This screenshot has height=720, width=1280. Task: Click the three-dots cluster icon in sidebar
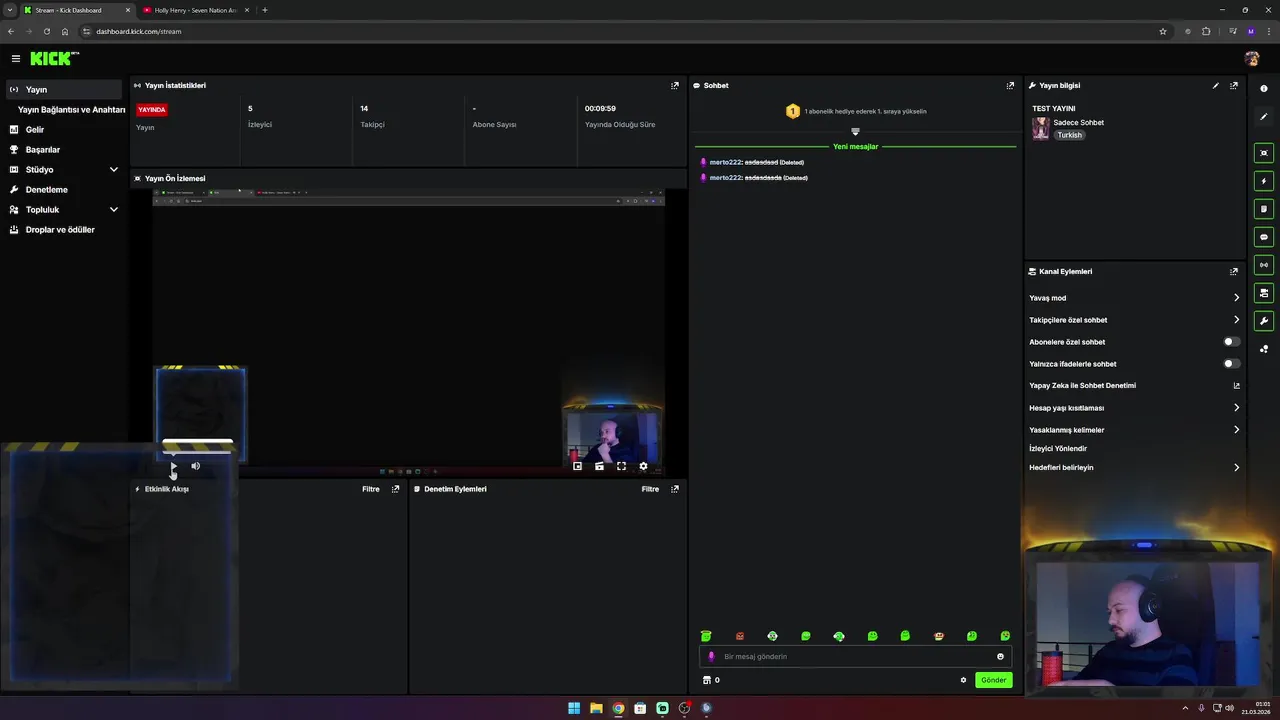[x=1264, y=349]
